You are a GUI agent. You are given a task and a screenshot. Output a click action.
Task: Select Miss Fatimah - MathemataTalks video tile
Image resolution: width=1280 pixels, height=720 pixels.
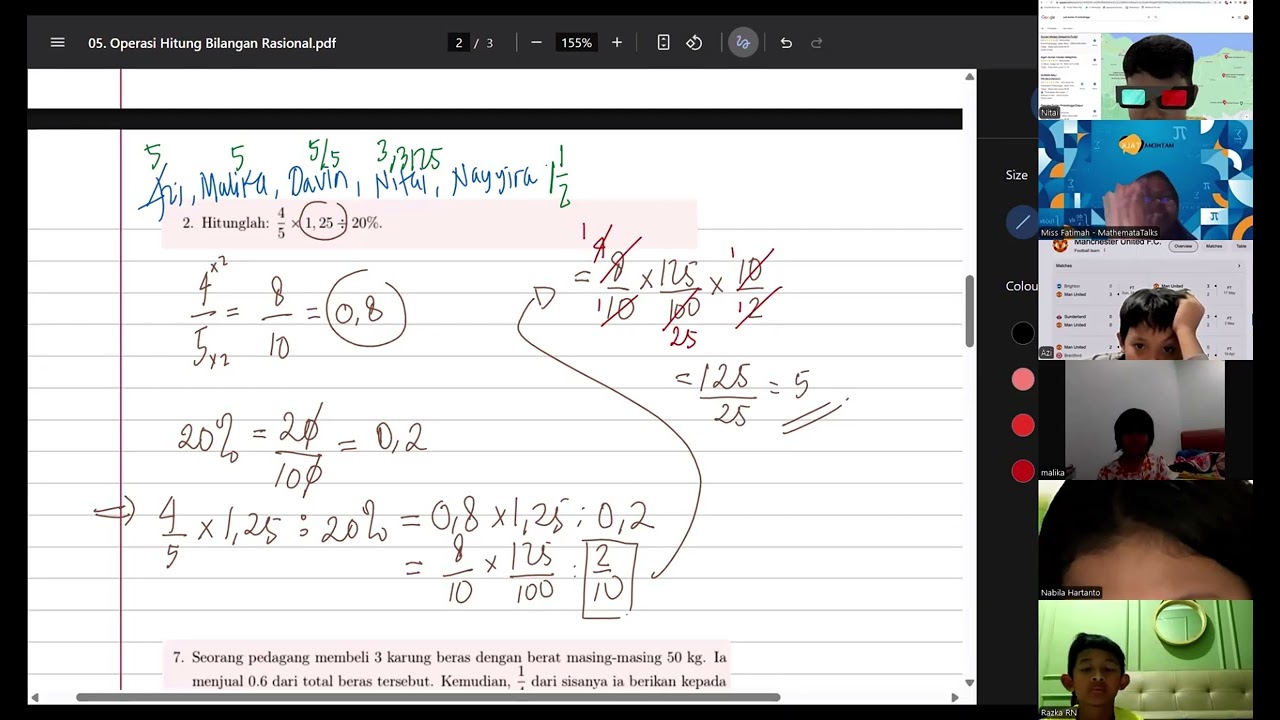click(1145, 180)
